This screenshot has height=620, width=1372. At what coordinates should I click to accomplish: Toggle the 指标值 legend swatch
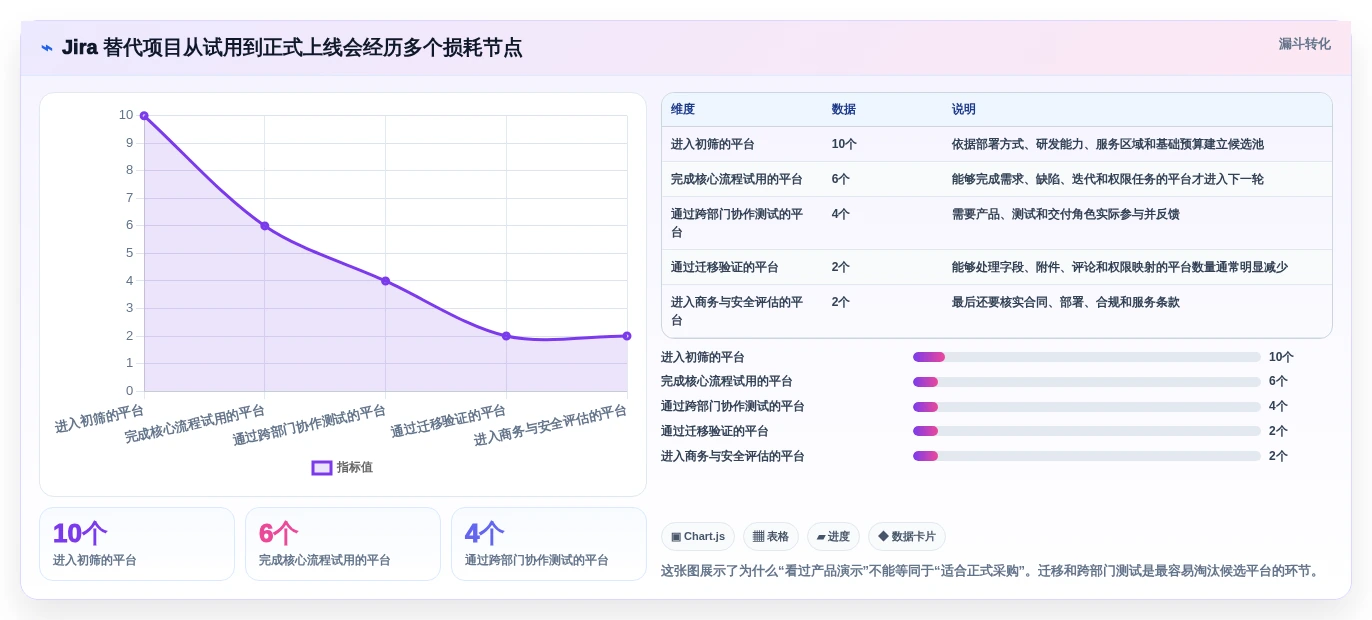point(322,468)
